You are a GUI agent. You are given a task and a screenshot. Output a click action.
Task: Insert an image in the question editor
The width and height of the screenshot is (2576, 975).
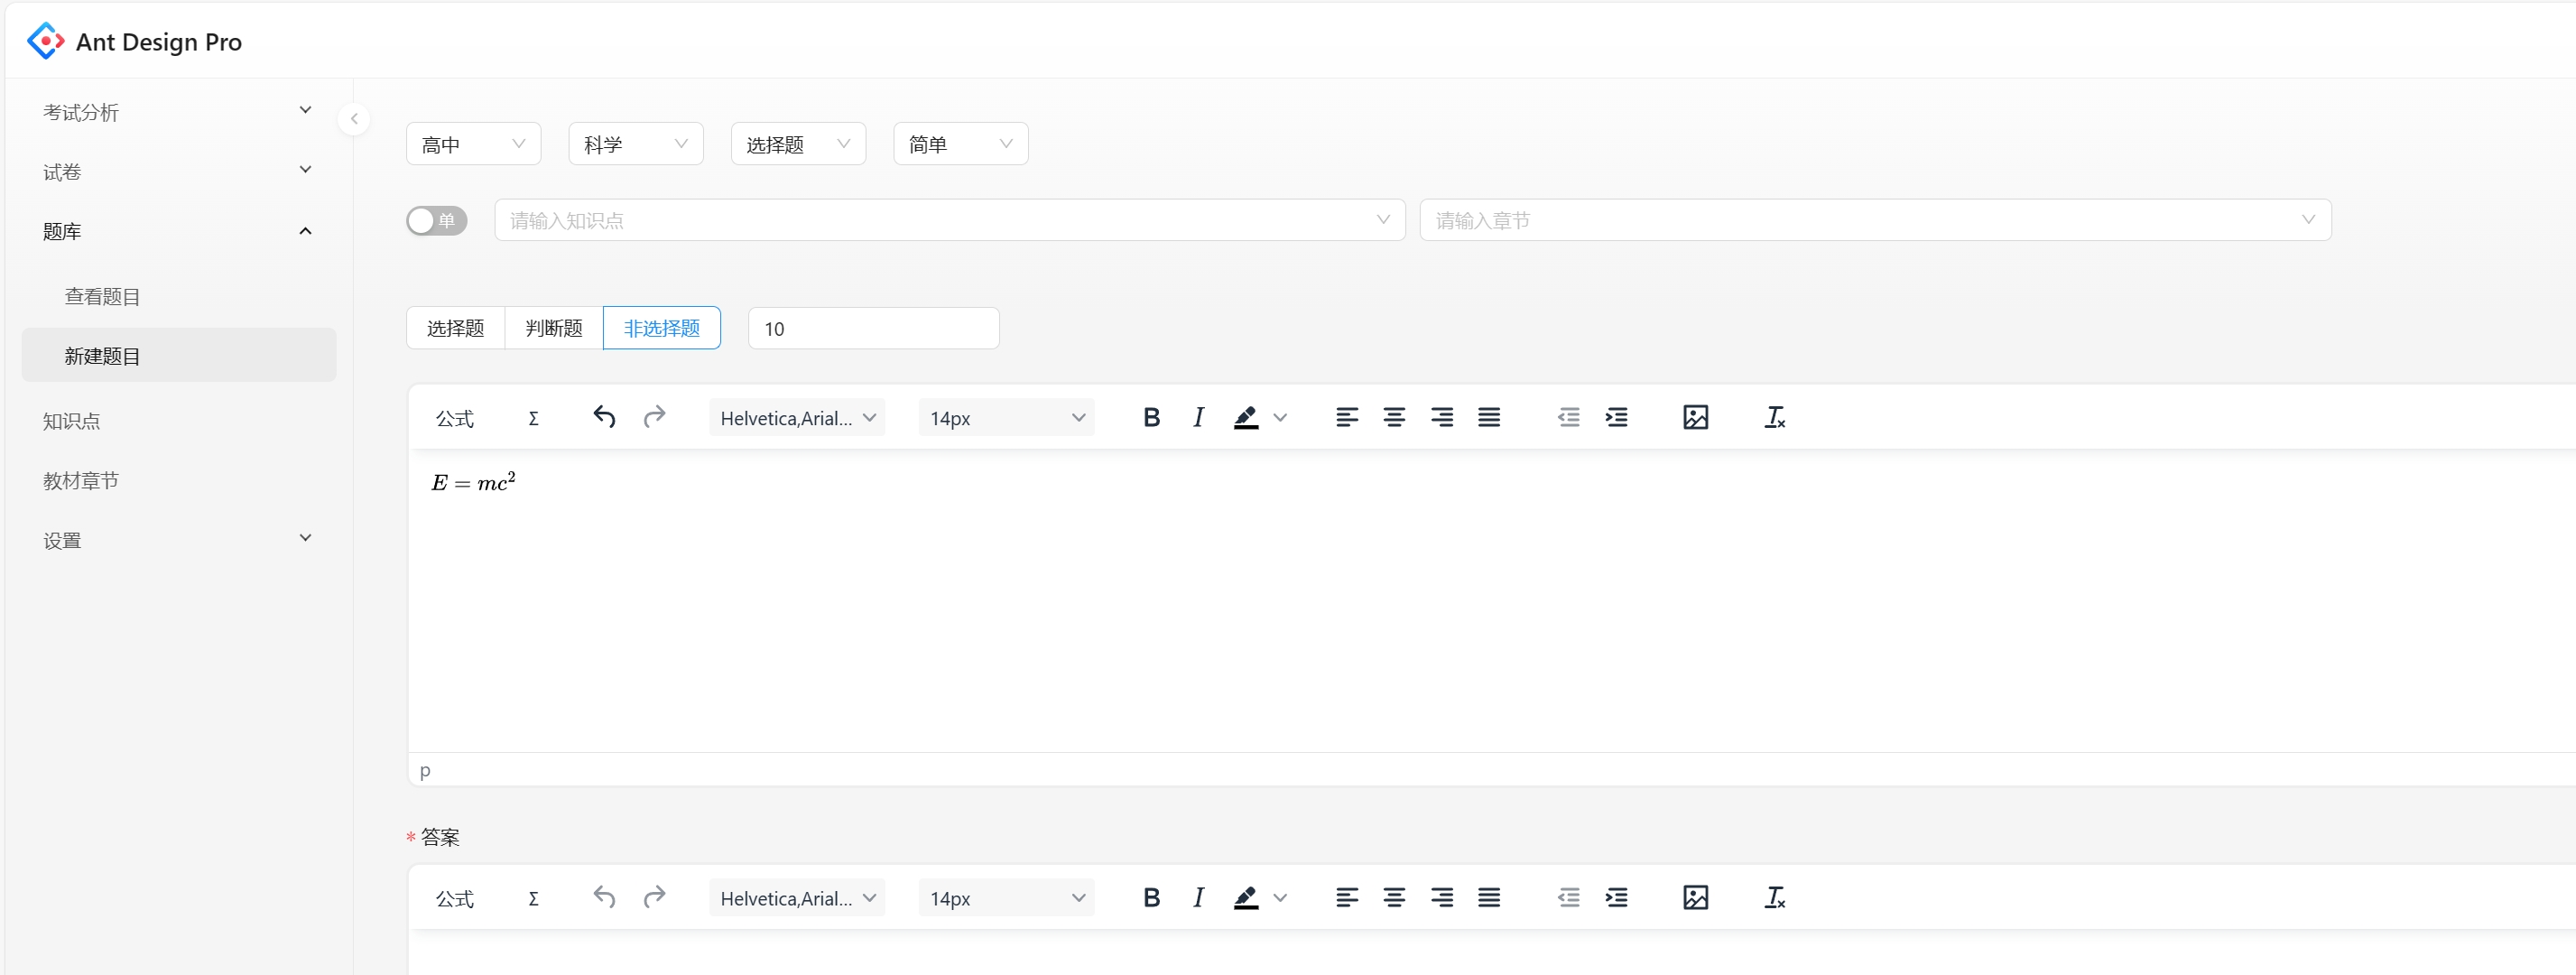coord(1695,417)
